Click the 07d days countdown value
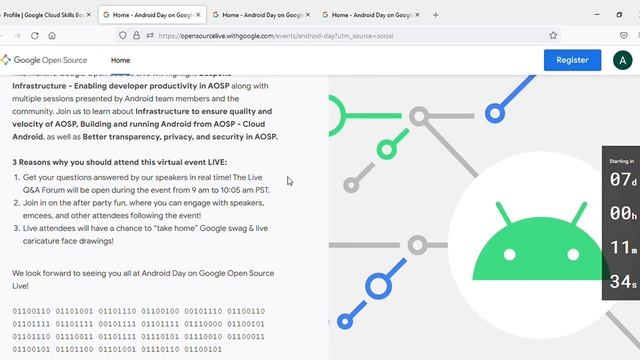Viewport: 640px width, 360px height. click(x=623, y=179)
